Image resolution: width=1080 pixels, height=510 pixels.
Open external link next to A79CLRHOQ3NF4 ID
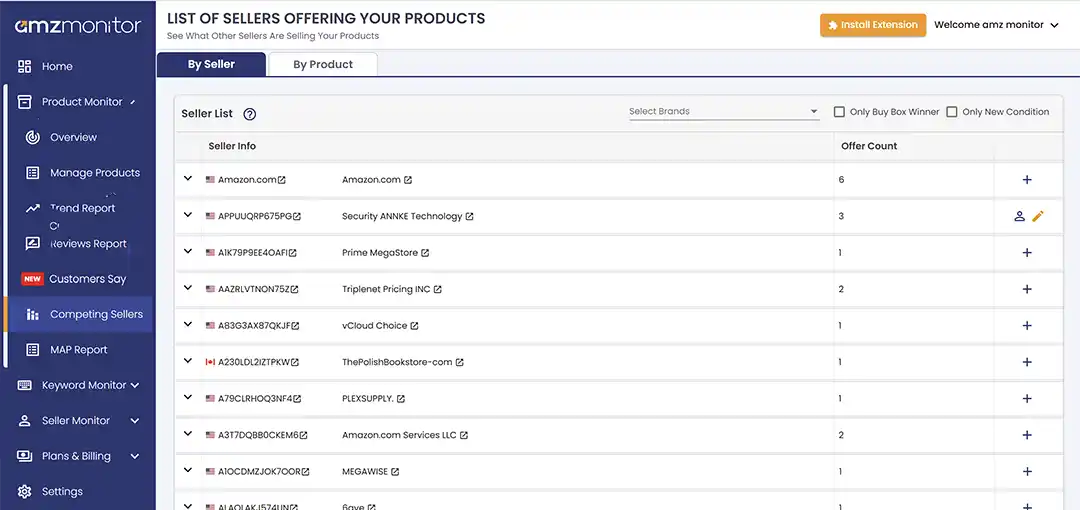(297, 399)
